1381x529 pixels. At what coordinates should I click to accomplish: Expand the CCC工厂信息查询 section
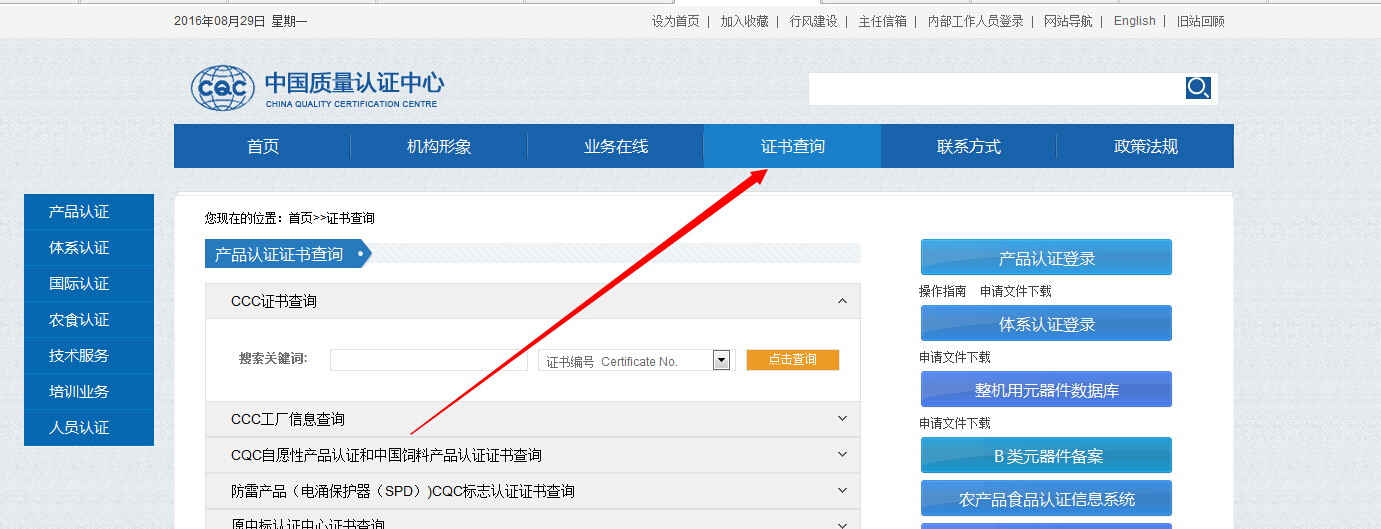[842, 419]
